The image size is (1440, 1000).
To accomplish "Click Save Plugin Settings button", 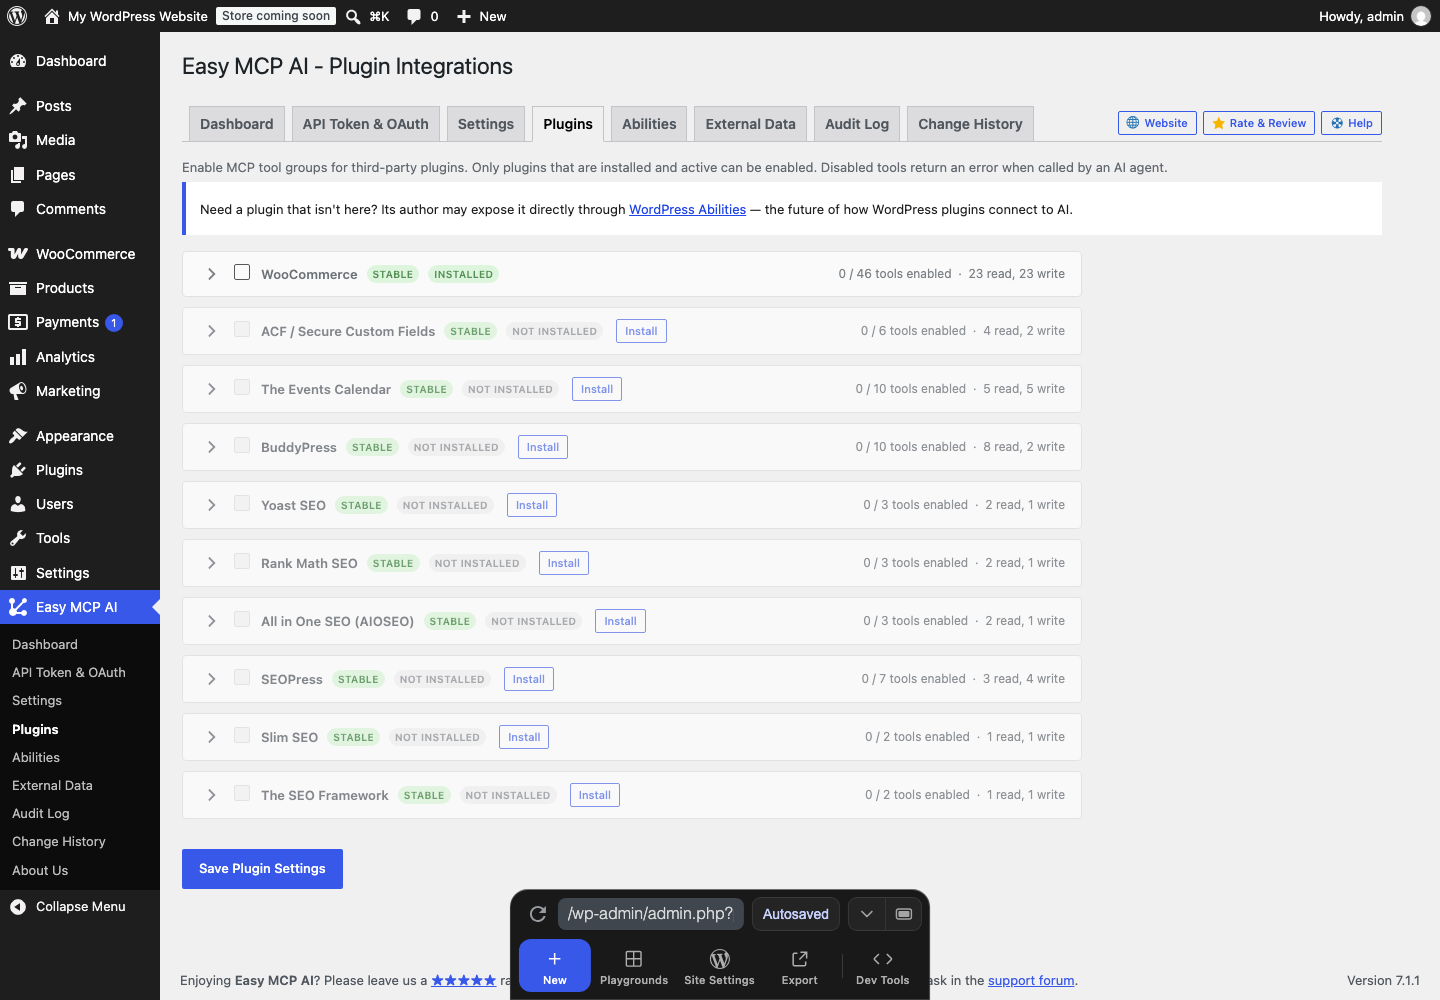I will [262, 869].
